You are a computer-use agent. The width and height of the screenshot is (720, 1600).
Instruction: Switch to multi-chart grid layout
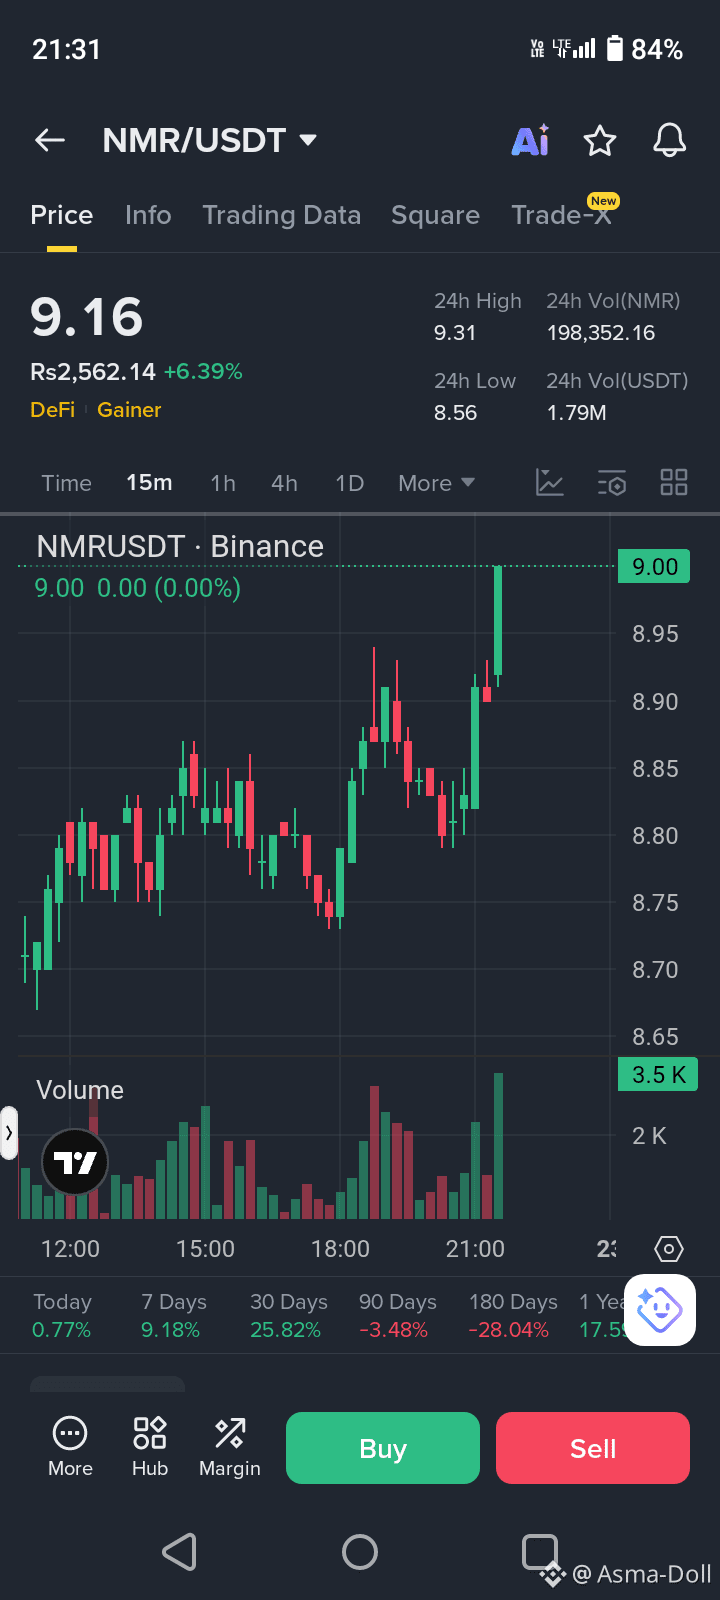coord(674,483)
